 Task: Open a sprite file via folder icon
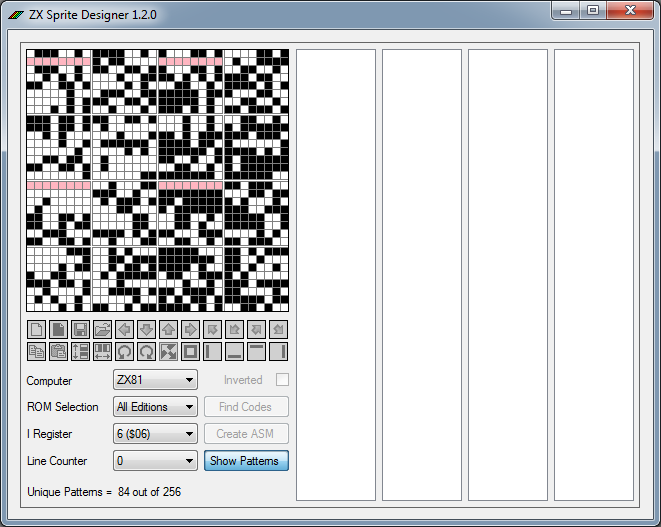(102, 329)
